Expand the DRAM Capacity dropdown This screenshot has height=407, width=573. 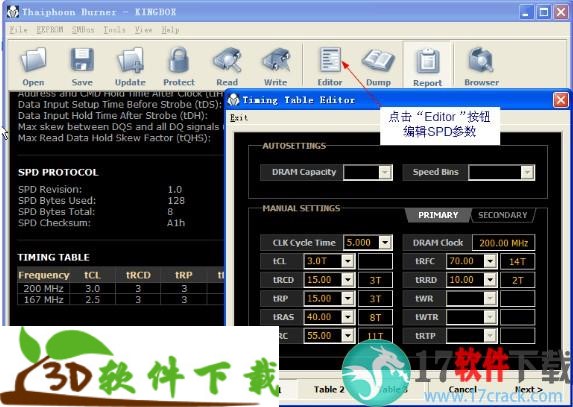coord(385,172)
